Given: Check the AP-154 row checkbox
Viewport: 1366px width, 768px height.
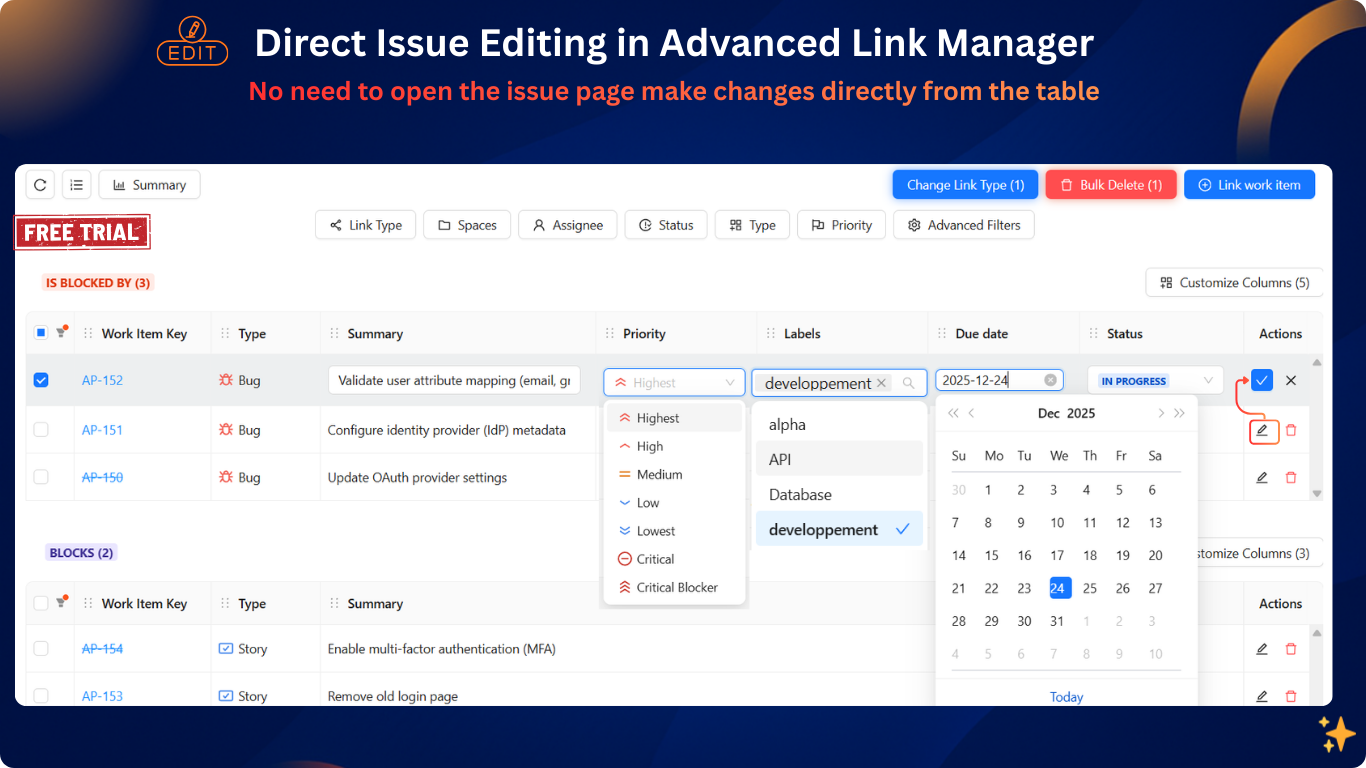Looking at the screenshot, I should 40,648.
